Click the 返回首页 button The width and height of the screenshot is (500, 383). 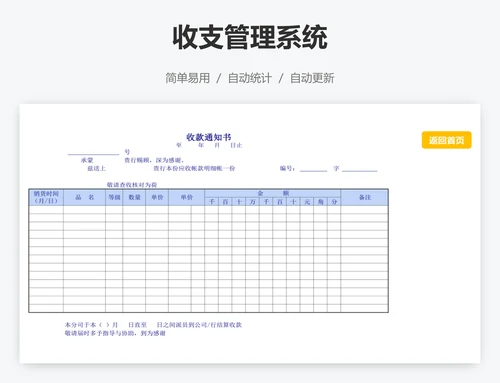pos(446,140)
